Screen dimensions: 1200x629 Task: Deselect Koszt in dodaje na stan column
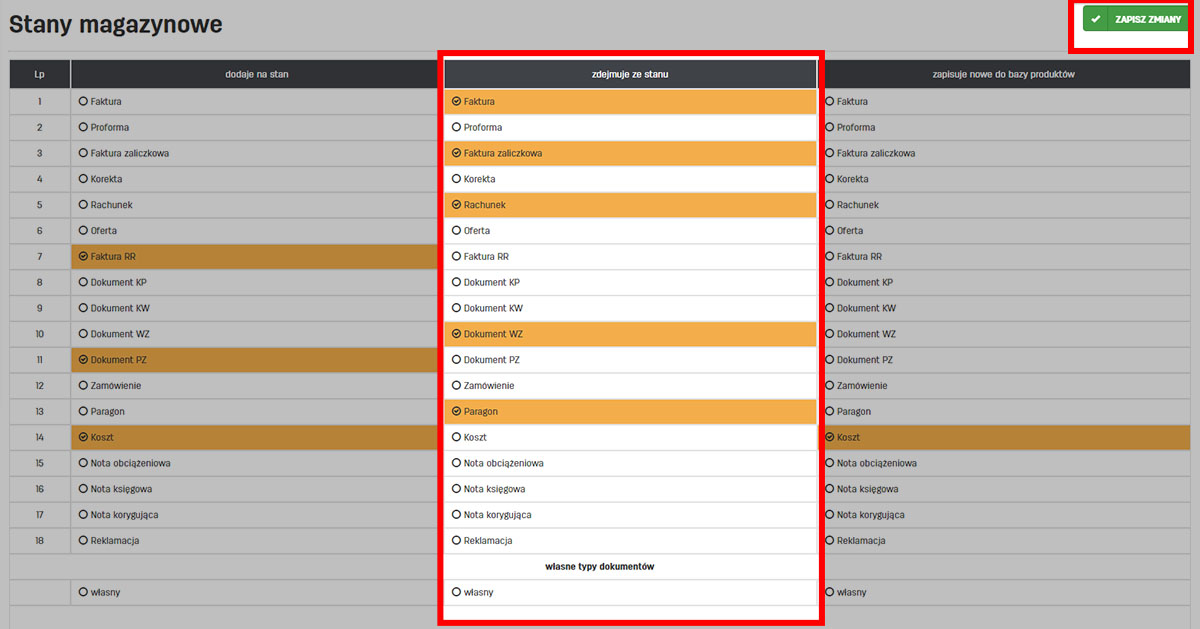83,437
